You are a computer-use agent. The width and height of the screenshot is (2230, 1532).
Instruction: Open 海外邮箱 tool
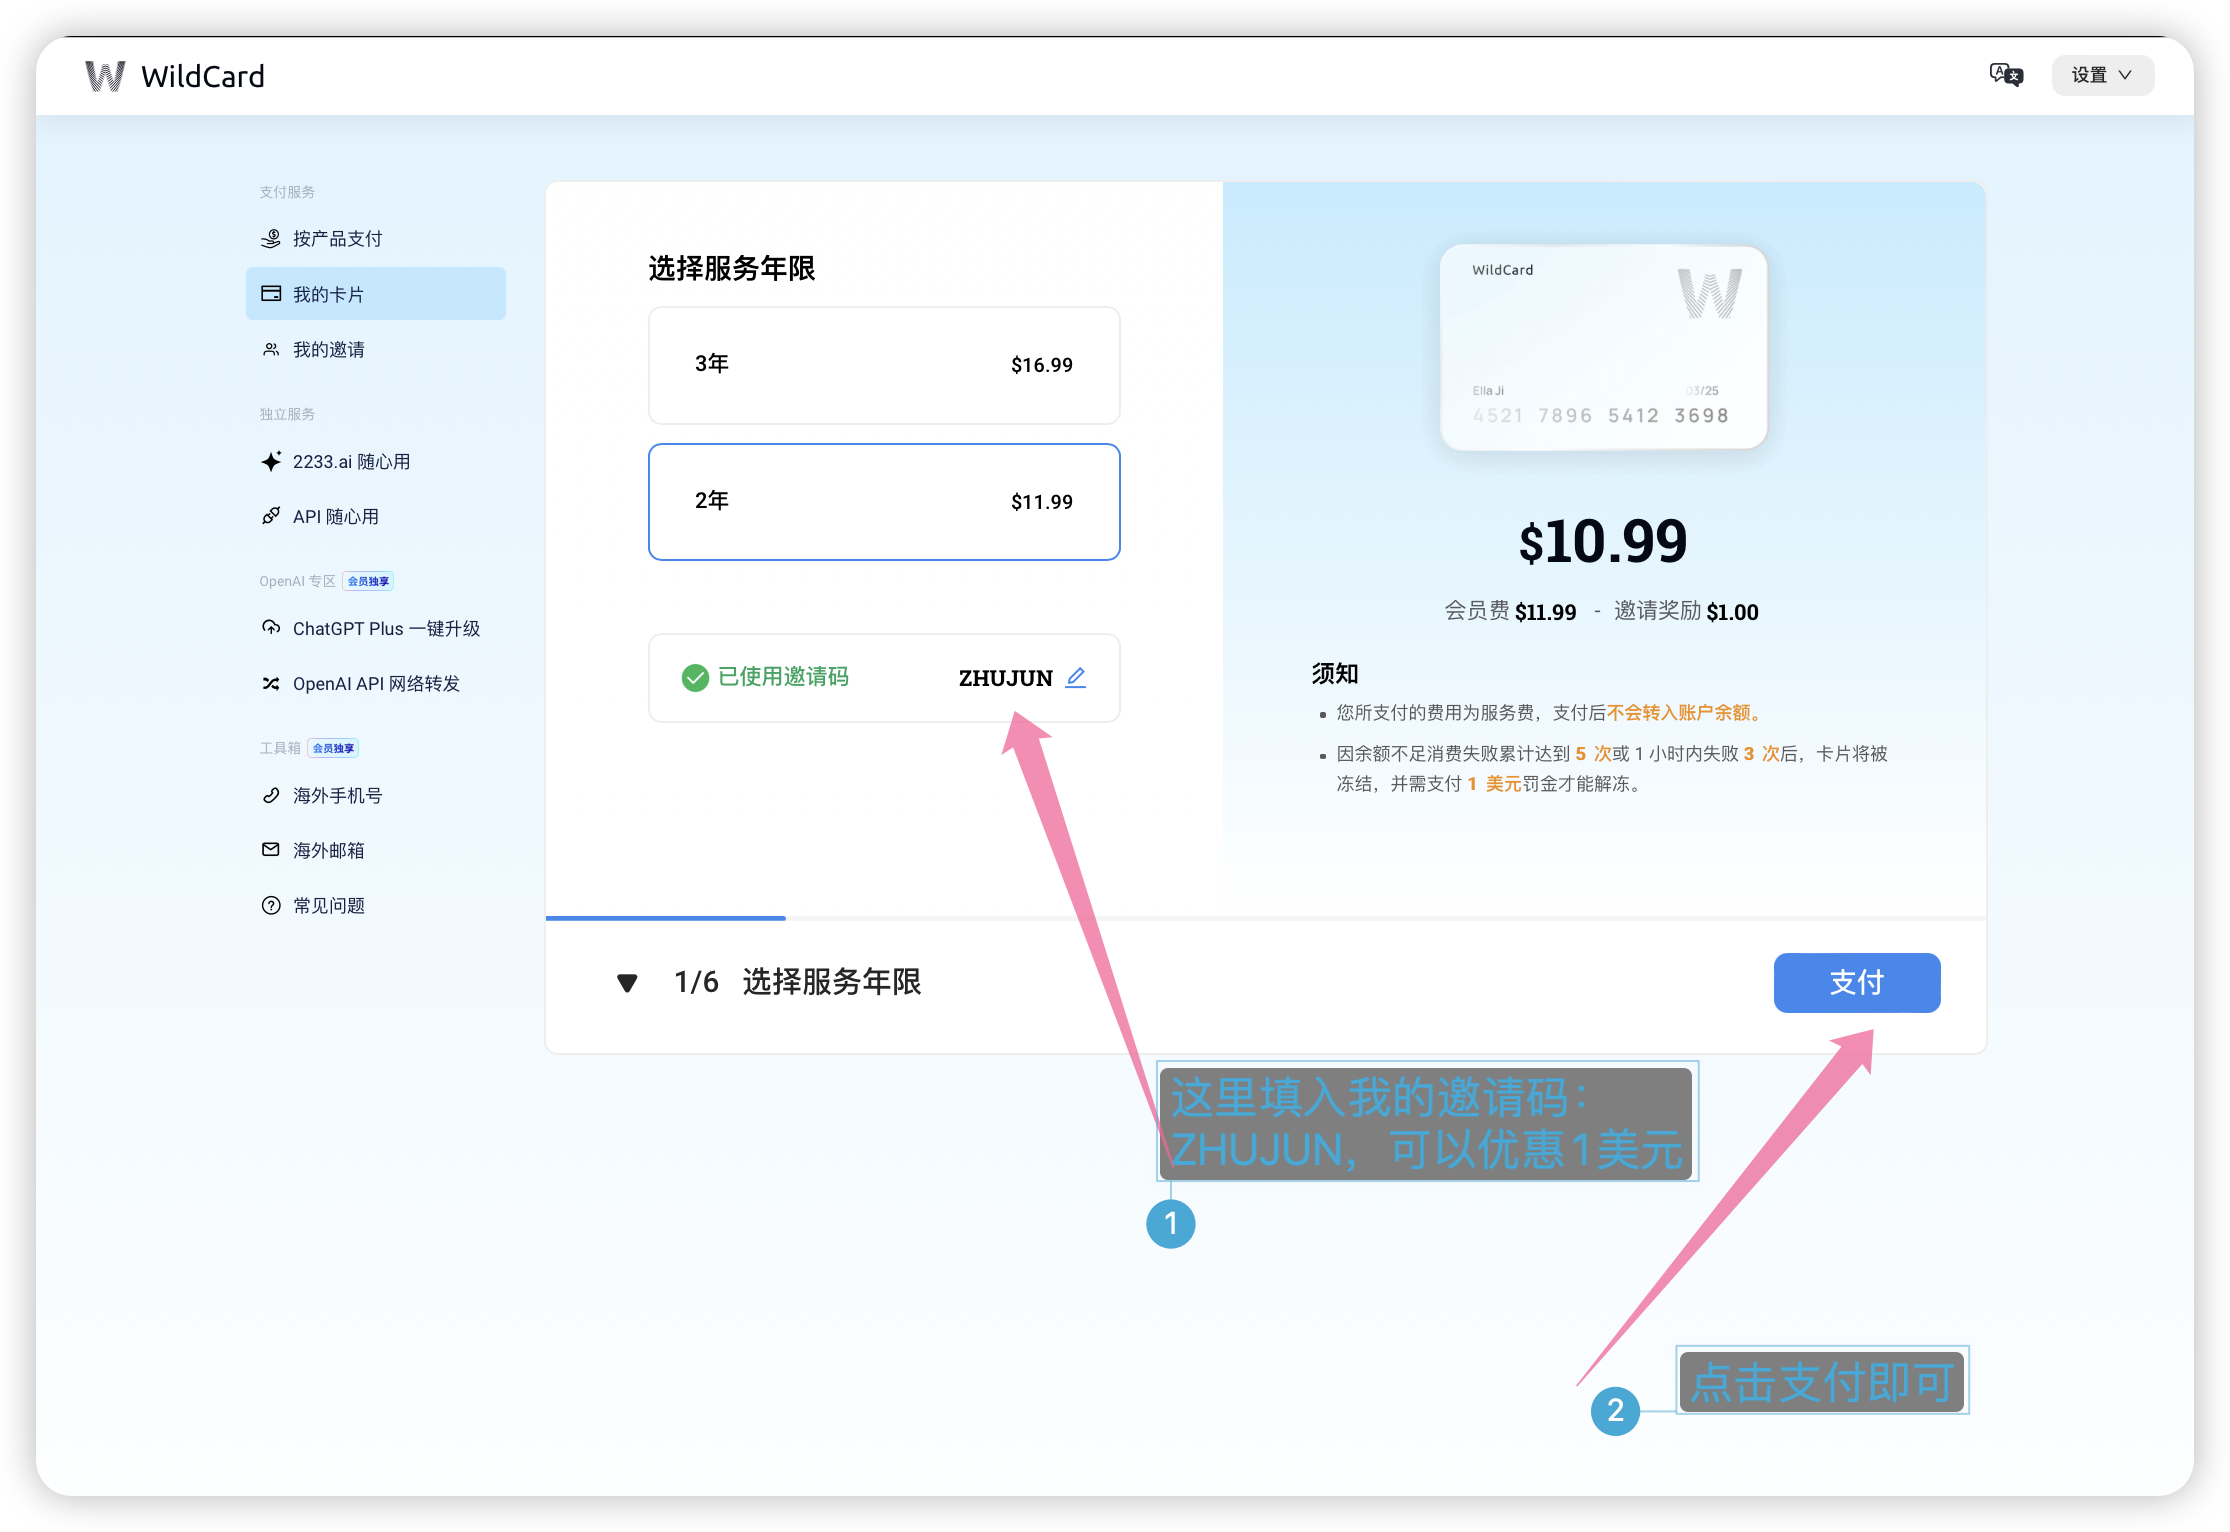point(376,850)
